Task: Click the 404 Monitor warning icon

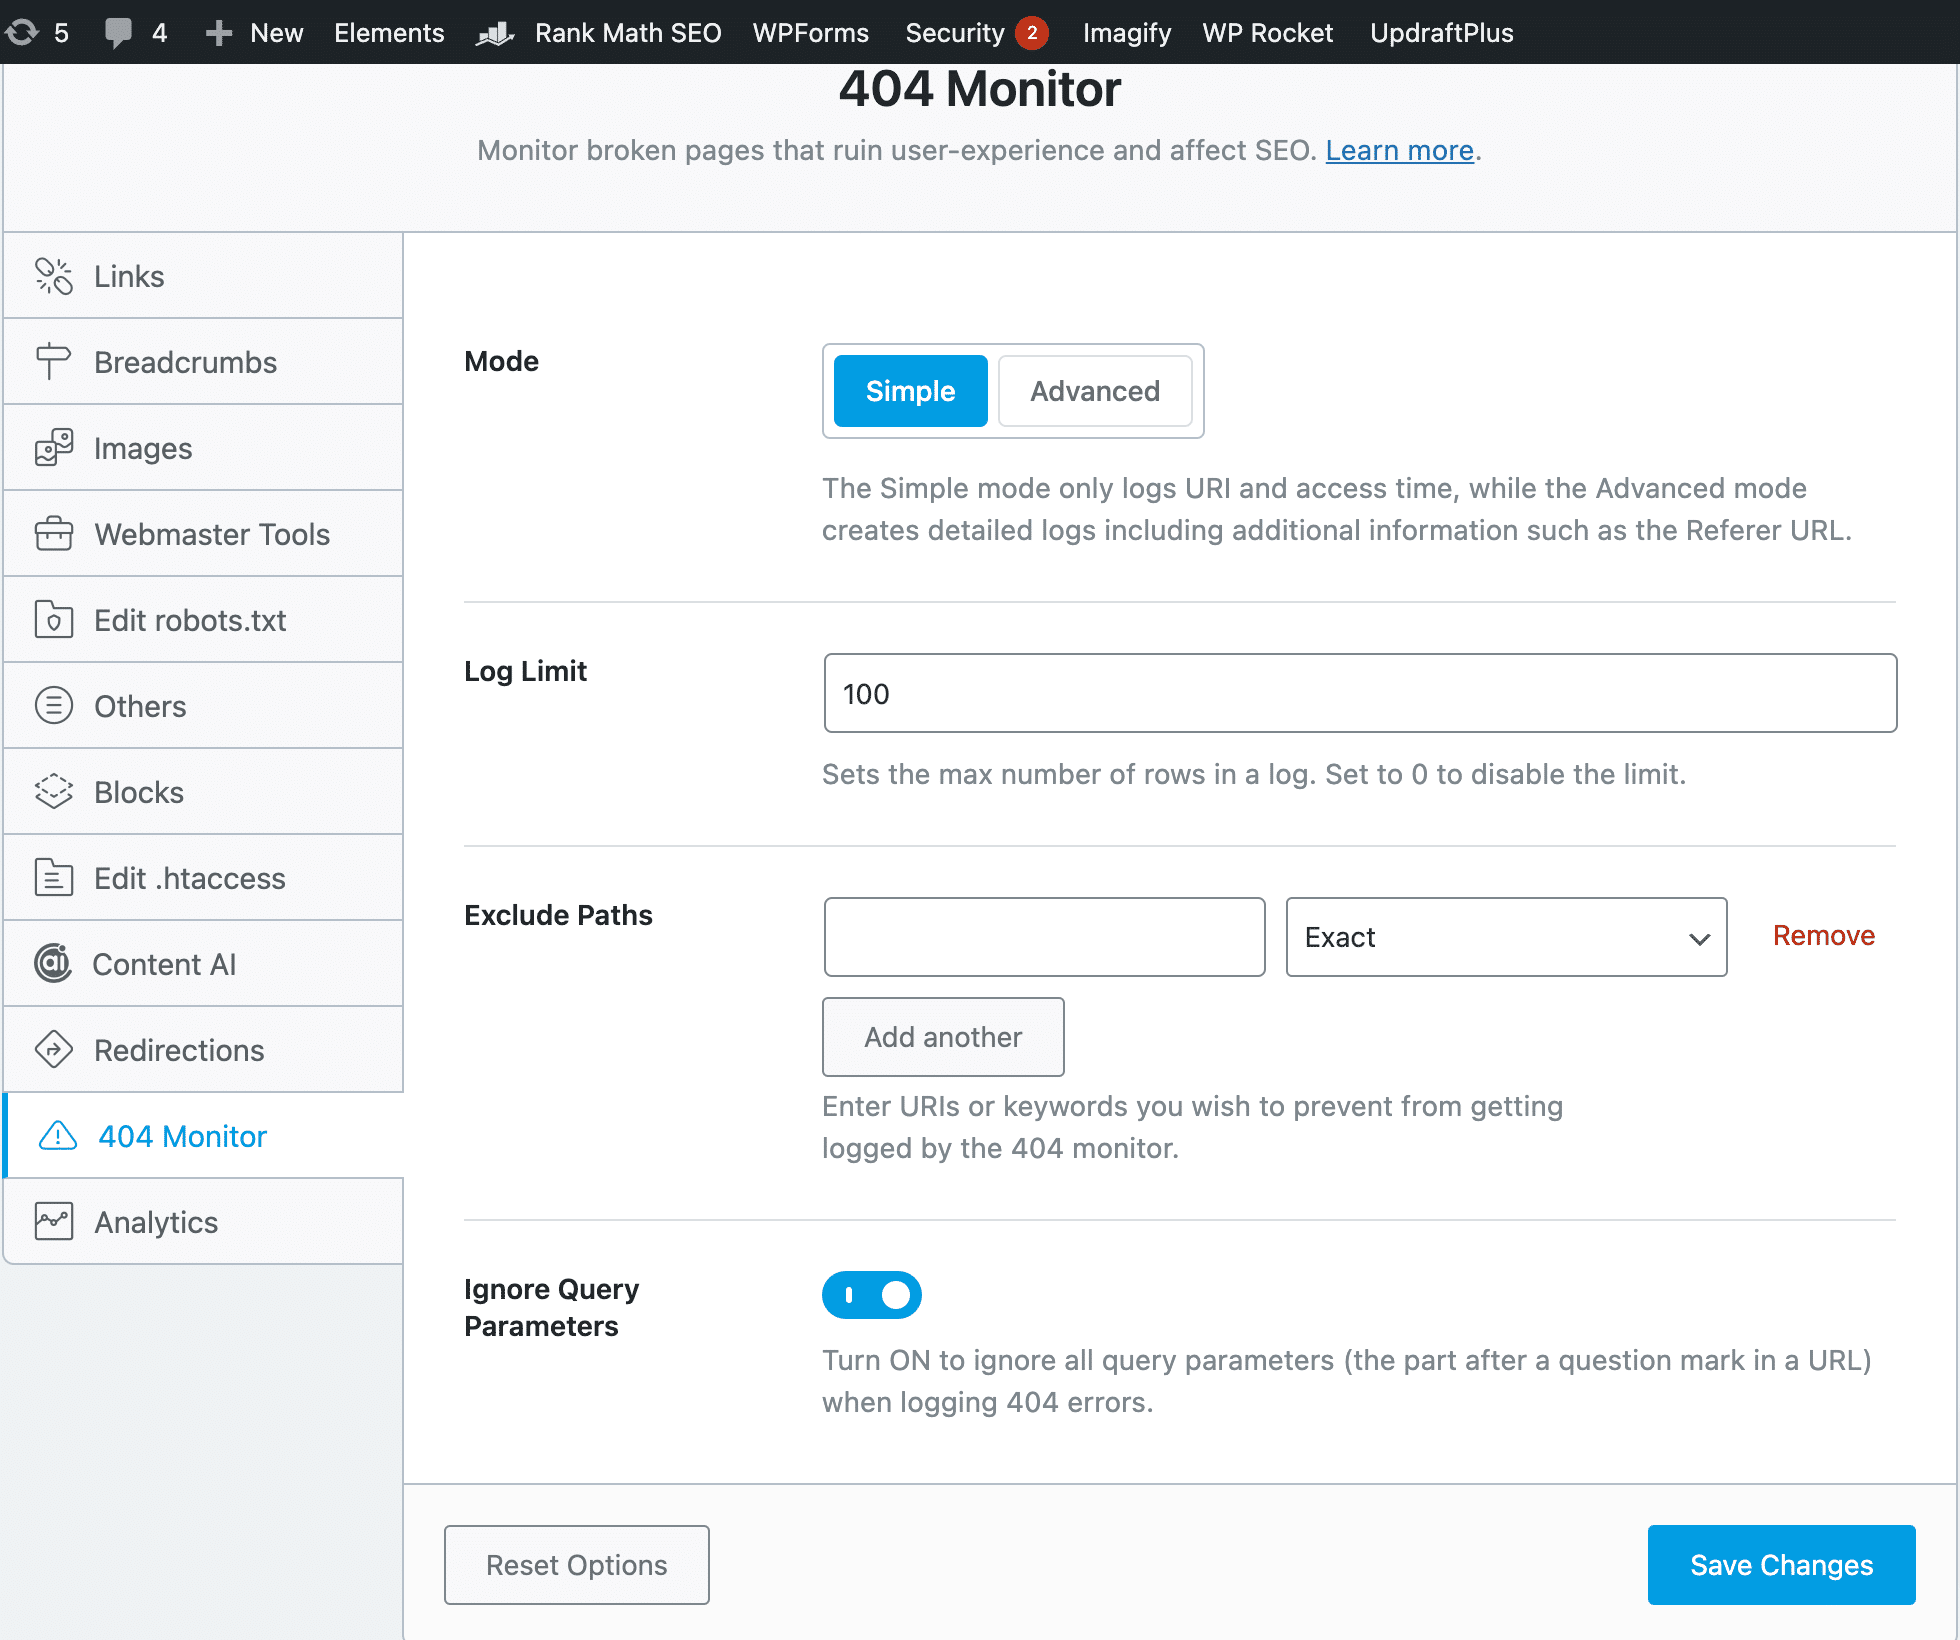Action: tap(57, 1136)
